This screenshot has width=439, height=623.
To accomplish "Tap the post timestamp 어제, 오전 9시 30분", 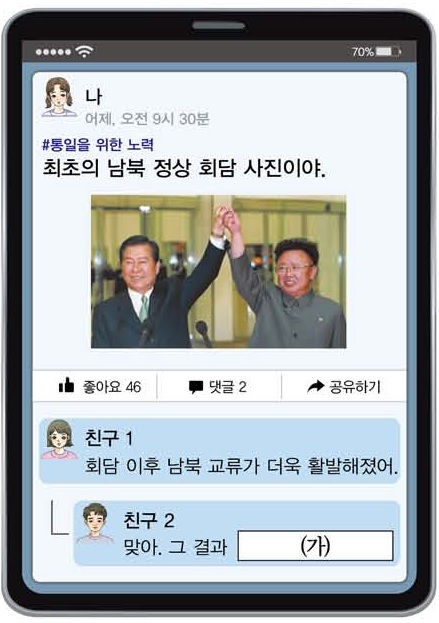I will pyautogui.click(x=147, y=118).
